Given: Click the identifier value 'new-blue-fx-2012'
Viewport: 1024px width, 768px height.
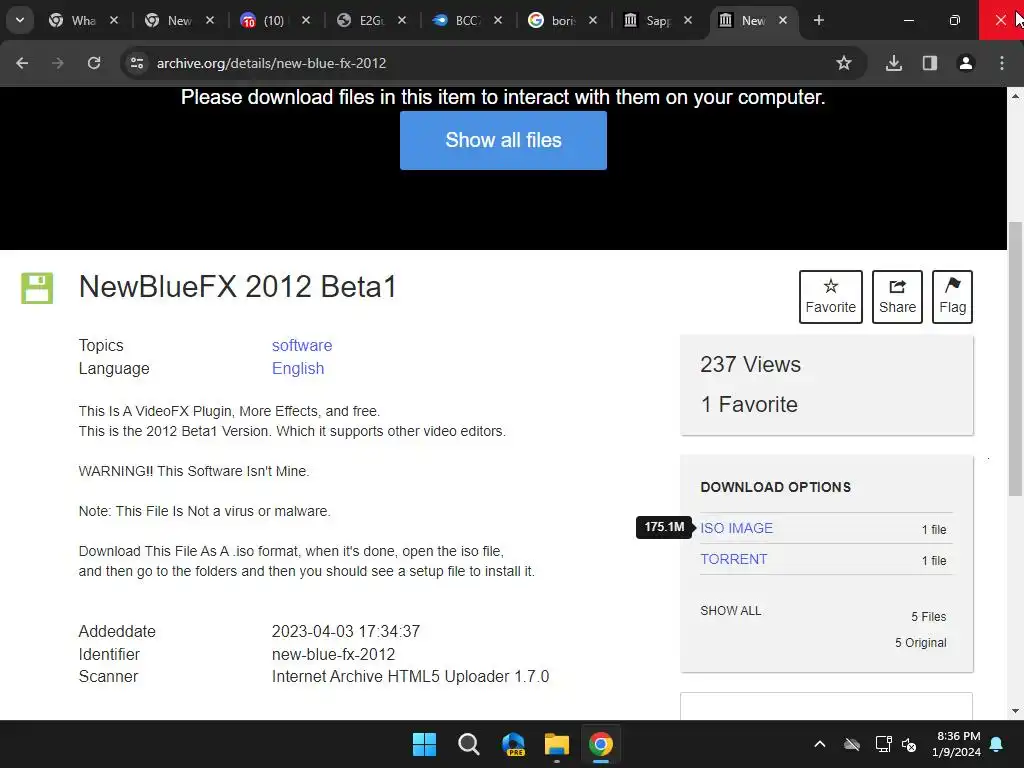Looking at the screenshot, I should pyautogui.click(x=333, y=654).
